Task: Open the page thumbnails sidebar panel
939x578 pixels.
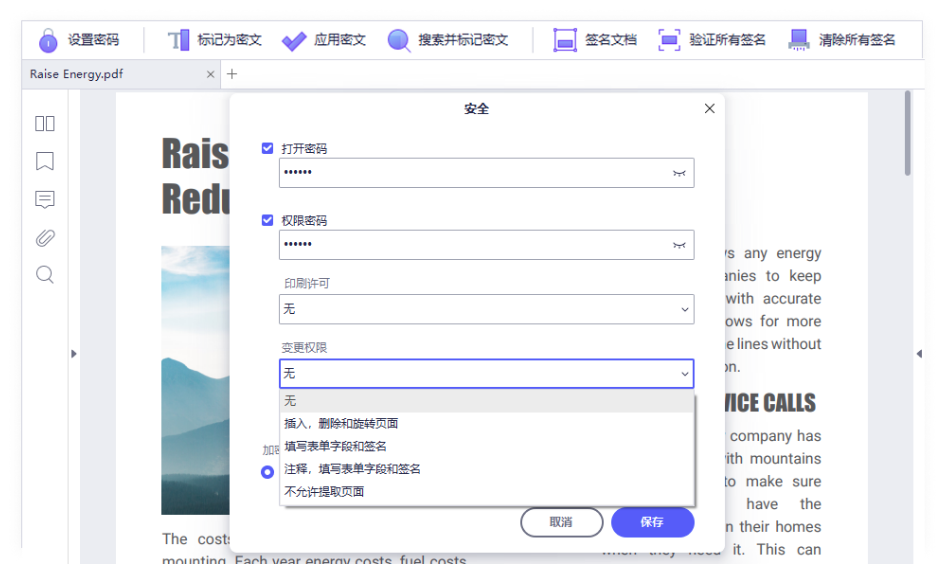Action: tap(45, 123)
